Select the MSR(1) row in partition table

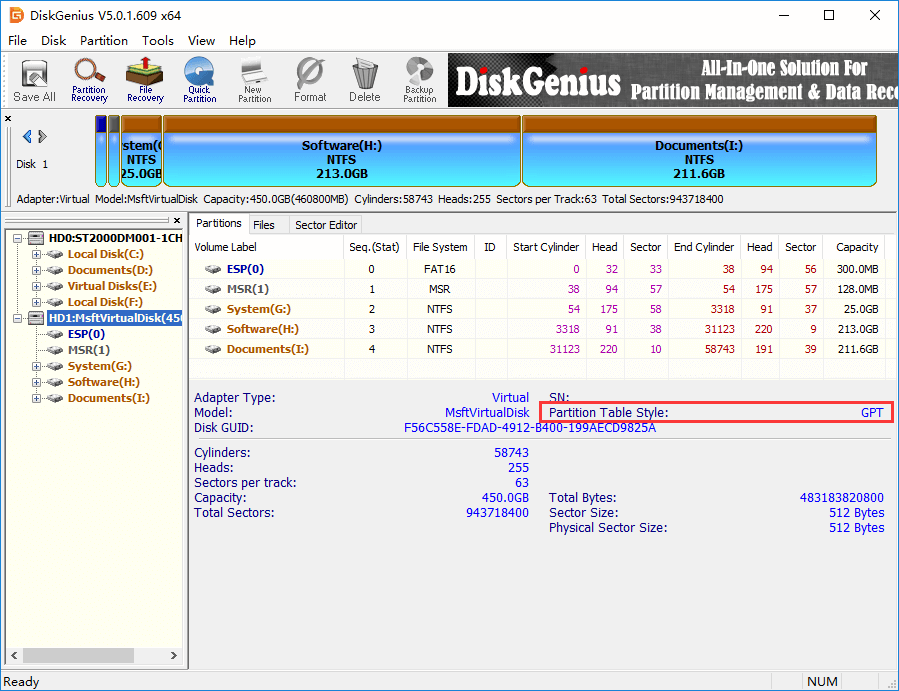pyautogui.click(x=539, y=289)
